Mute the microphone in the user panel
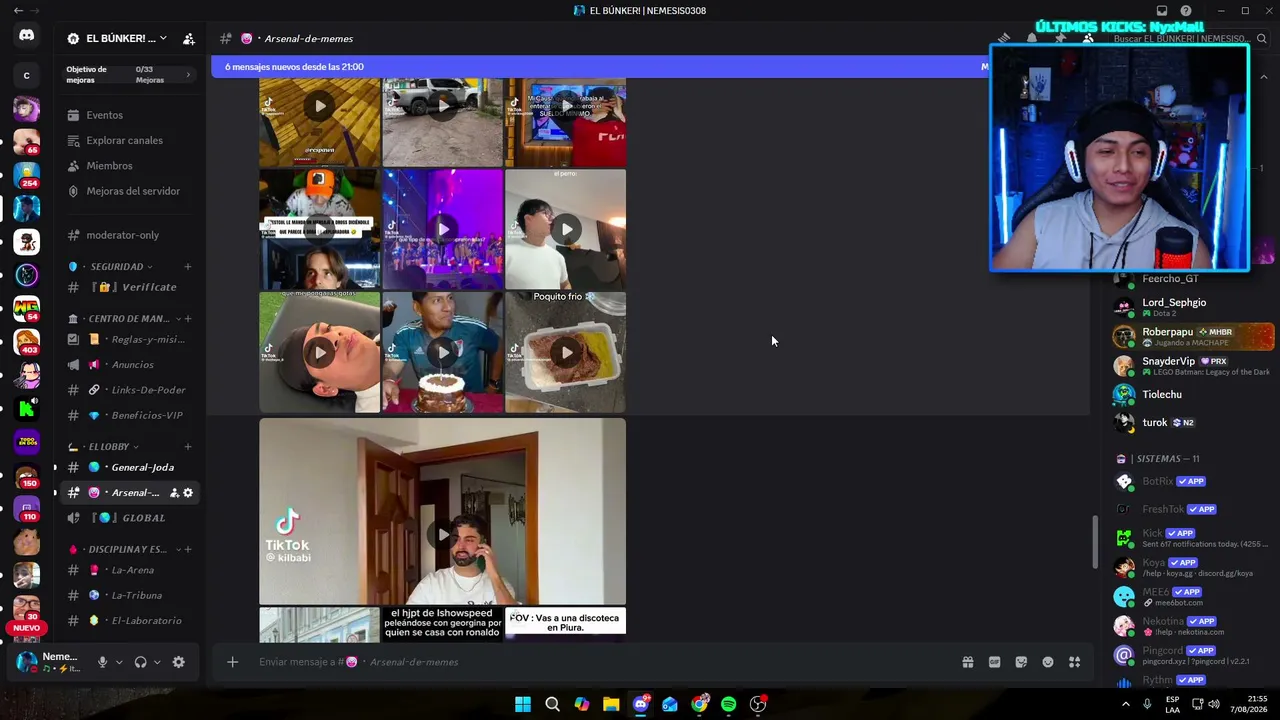The height and width of the screenshot is (720, 1280). [102, 662]
